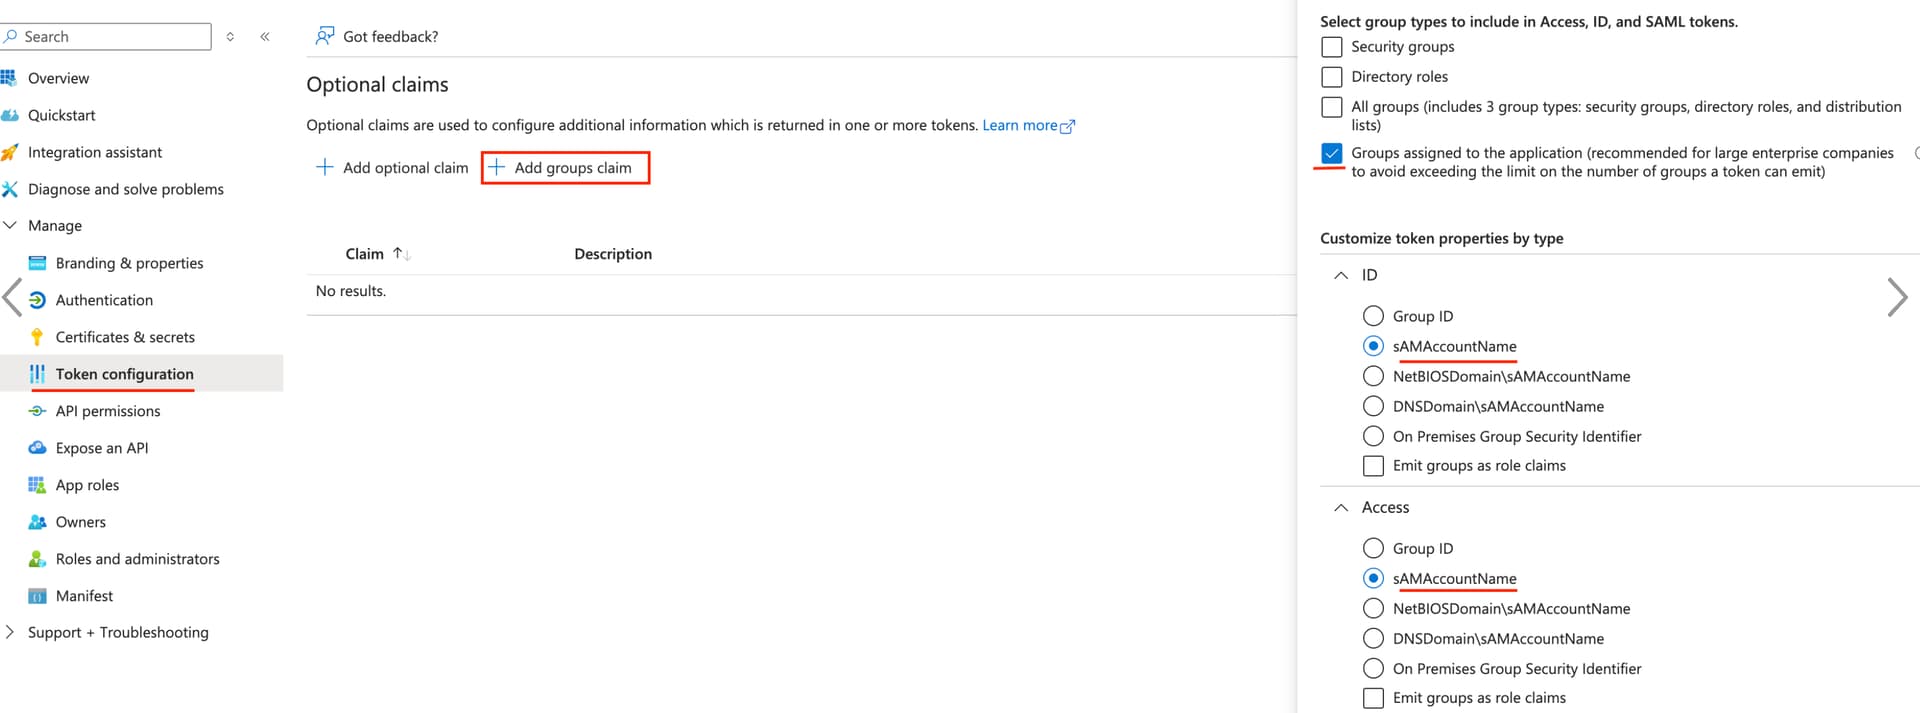Click the up/down expand arrows beside search
Screen dimensions: 1920x713
pos(230,36)
